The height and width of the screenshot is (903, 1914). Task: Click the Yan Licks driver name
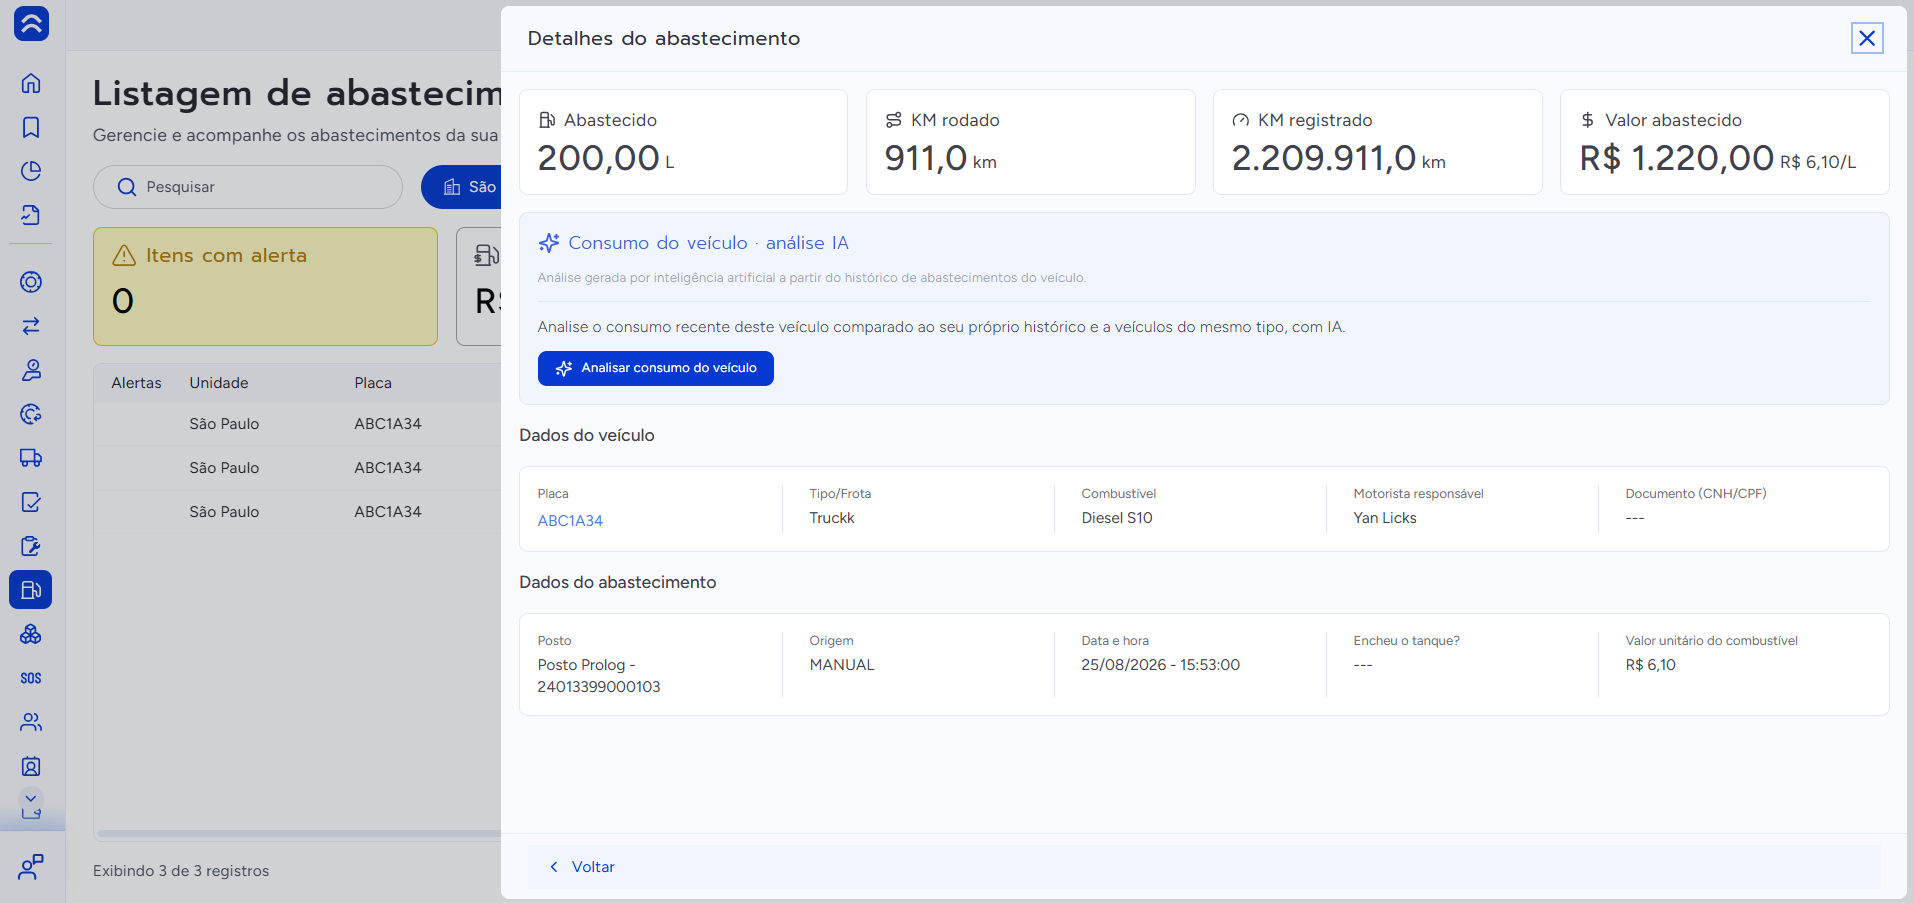point(1385,518)
